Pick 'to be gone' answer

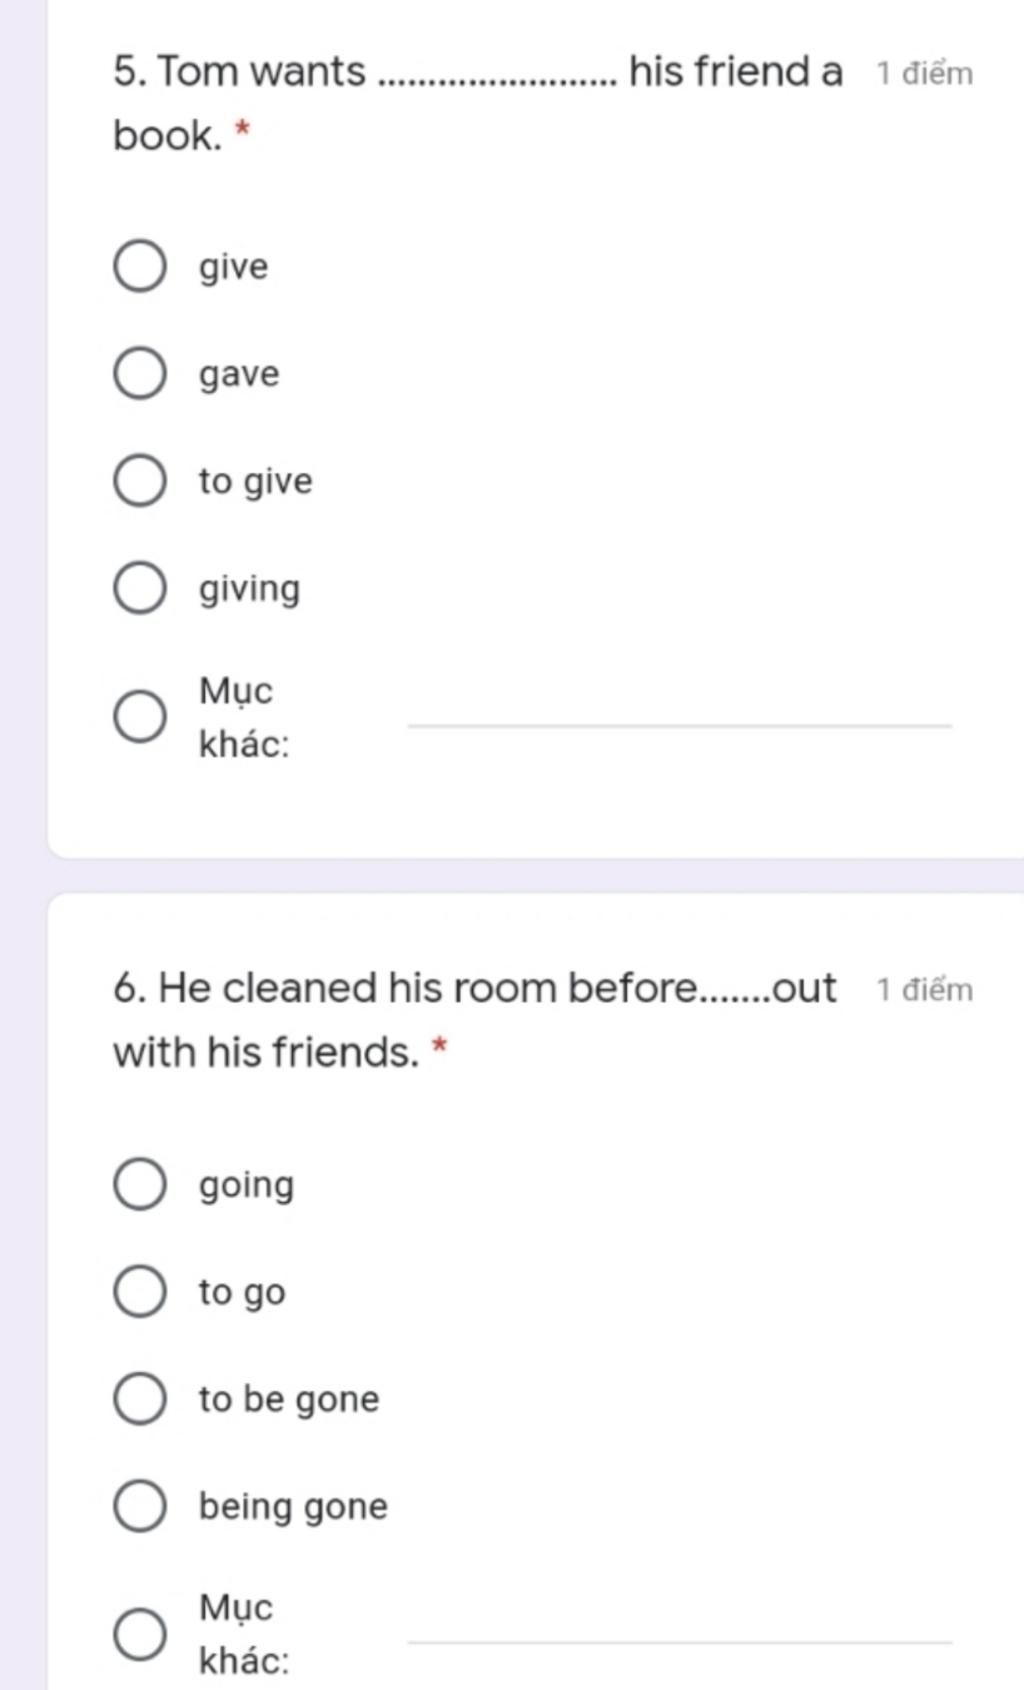tap(139, 1398)
